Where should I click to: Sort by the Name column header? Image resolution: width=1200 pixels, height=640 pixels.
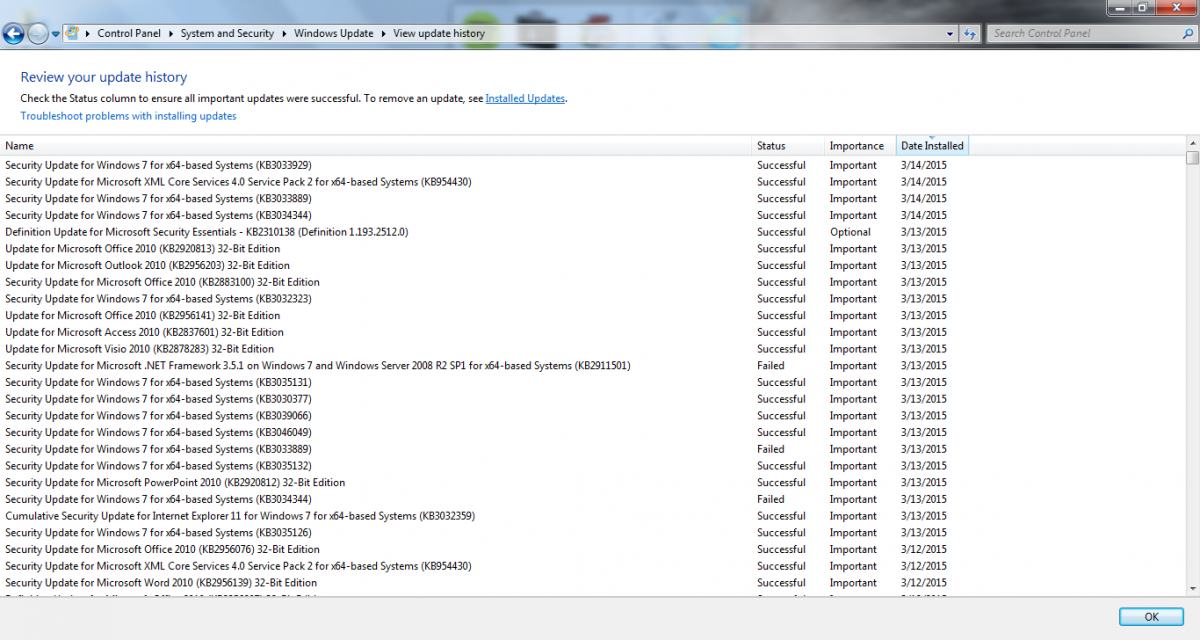pos(376,146)
